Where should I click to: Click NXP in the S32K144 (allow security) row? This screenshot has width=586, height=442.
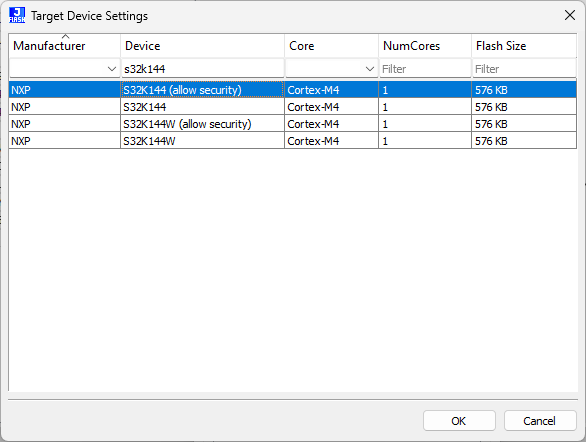tap(21, 90)
